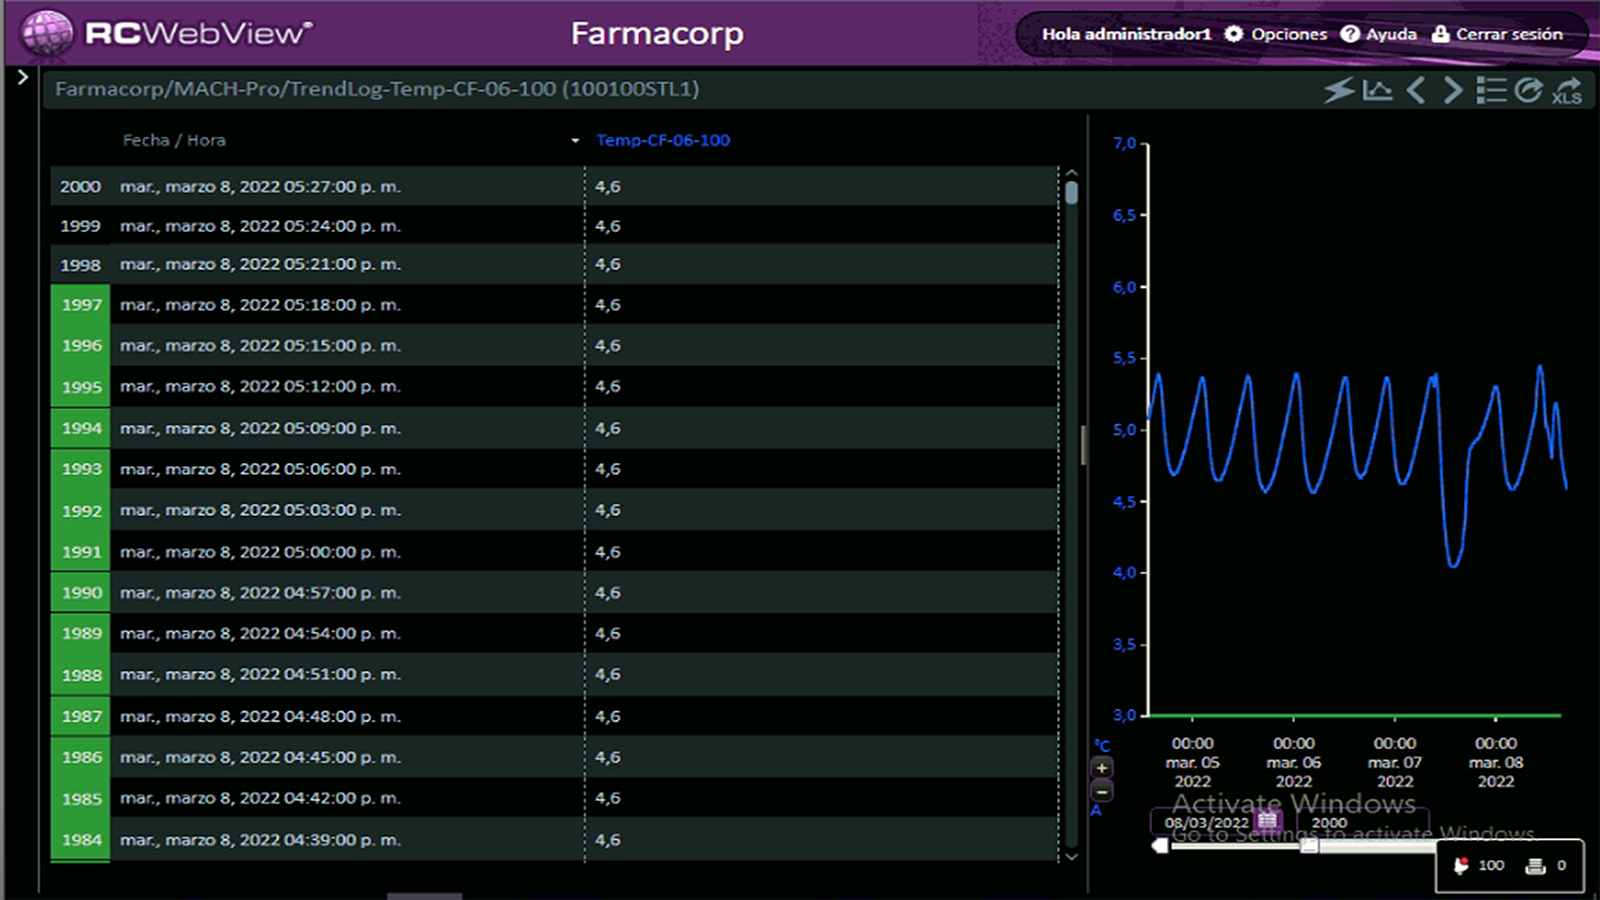
Task: Click the 7,0 y-axis label
Action: pos(1125,144)
